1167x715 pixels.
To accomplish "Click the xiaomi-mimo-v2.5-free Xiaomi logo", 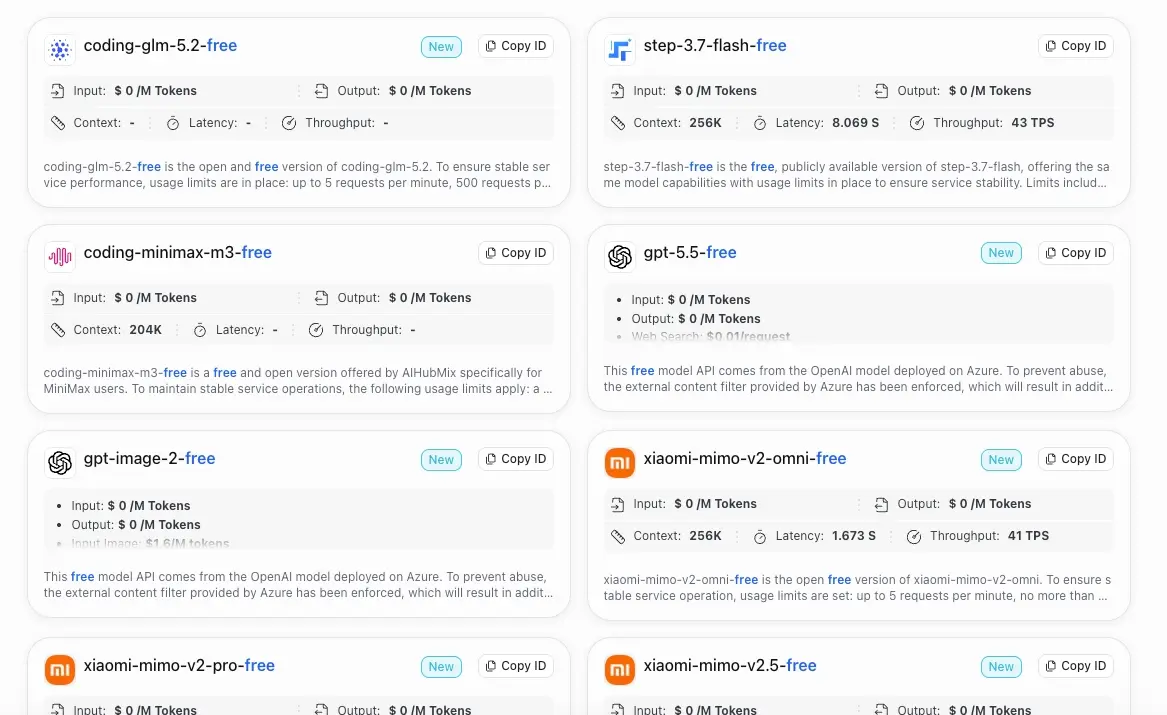I will tap(619, 670).
